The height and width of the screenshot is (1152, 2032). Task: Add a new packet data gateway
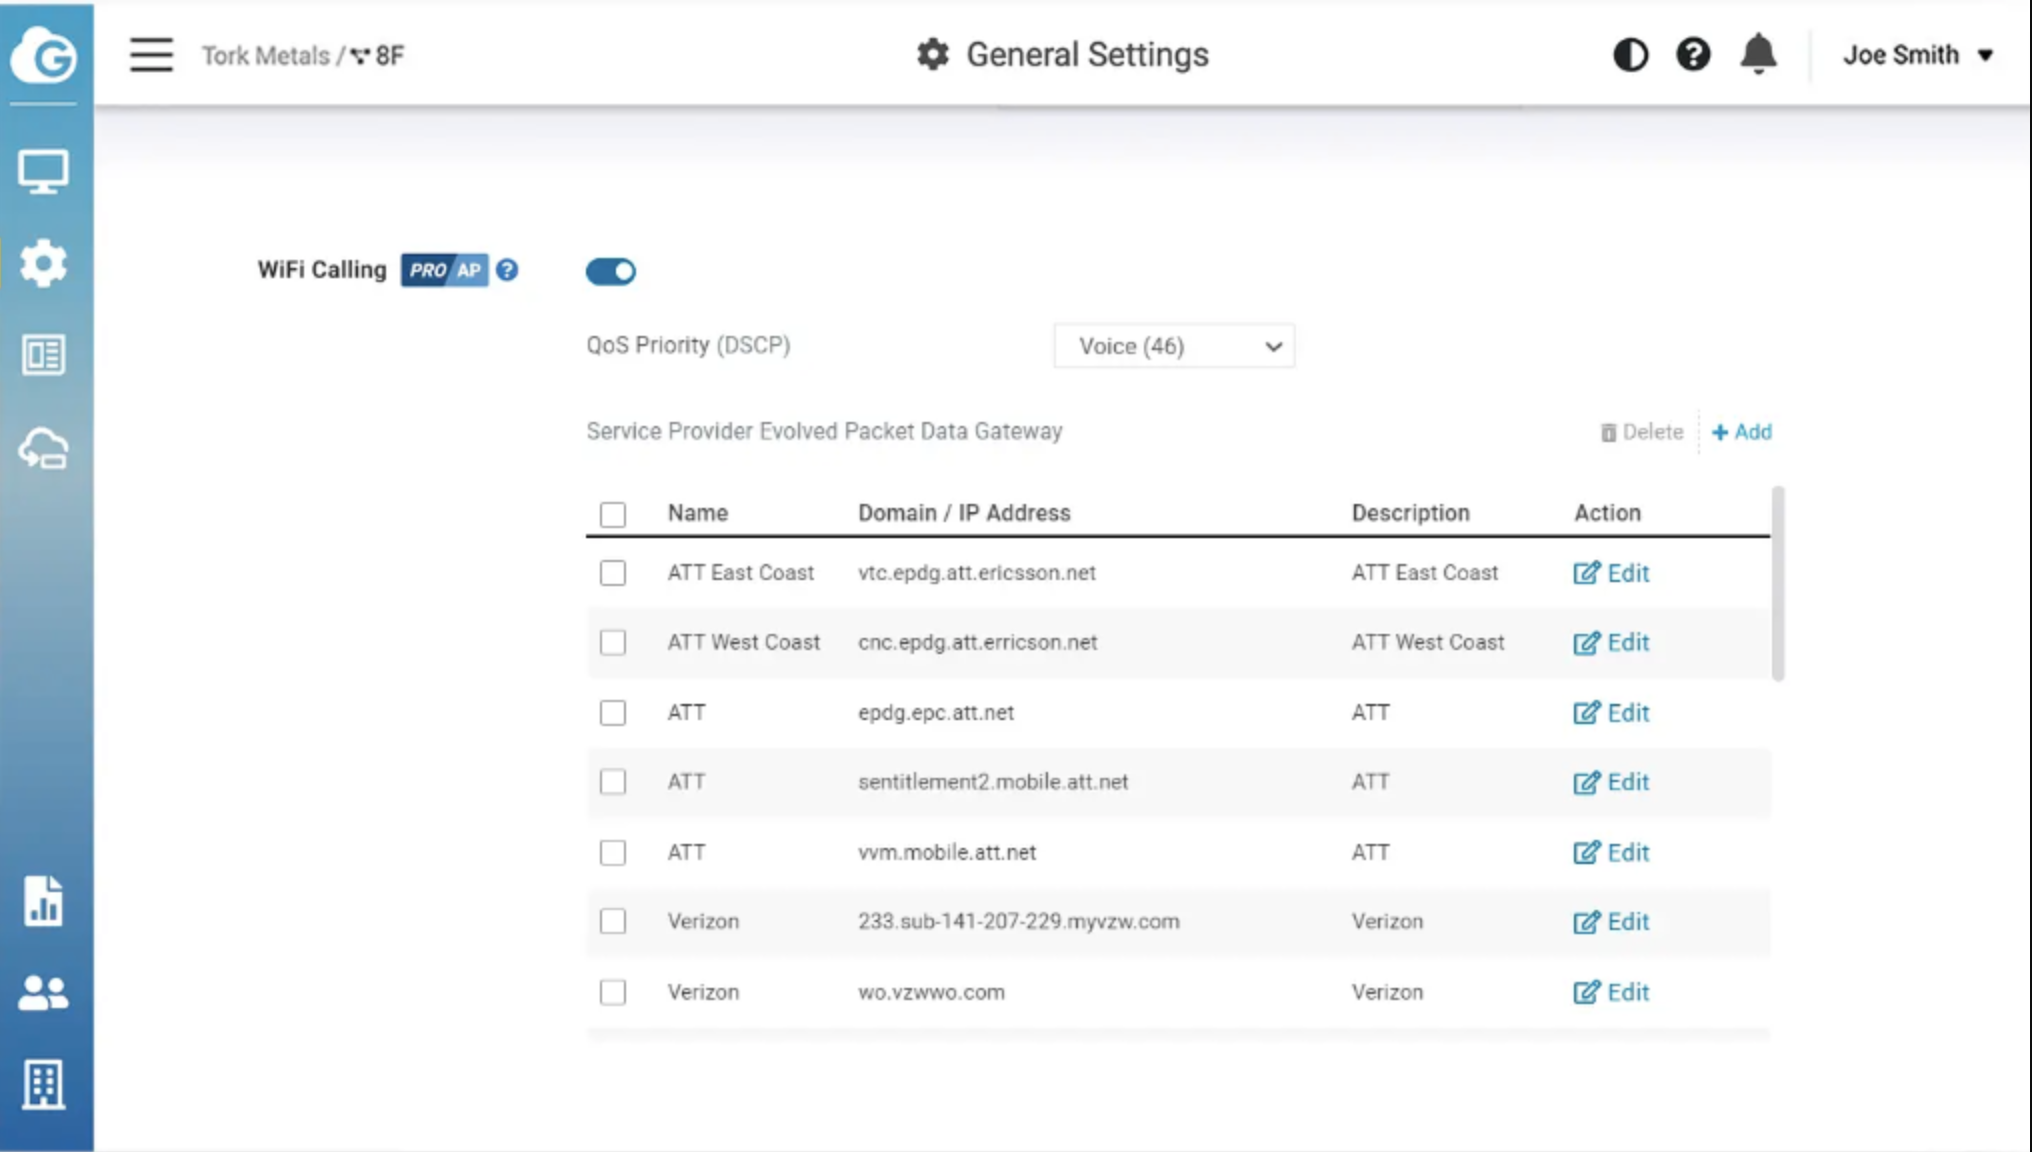point(1742,432)
